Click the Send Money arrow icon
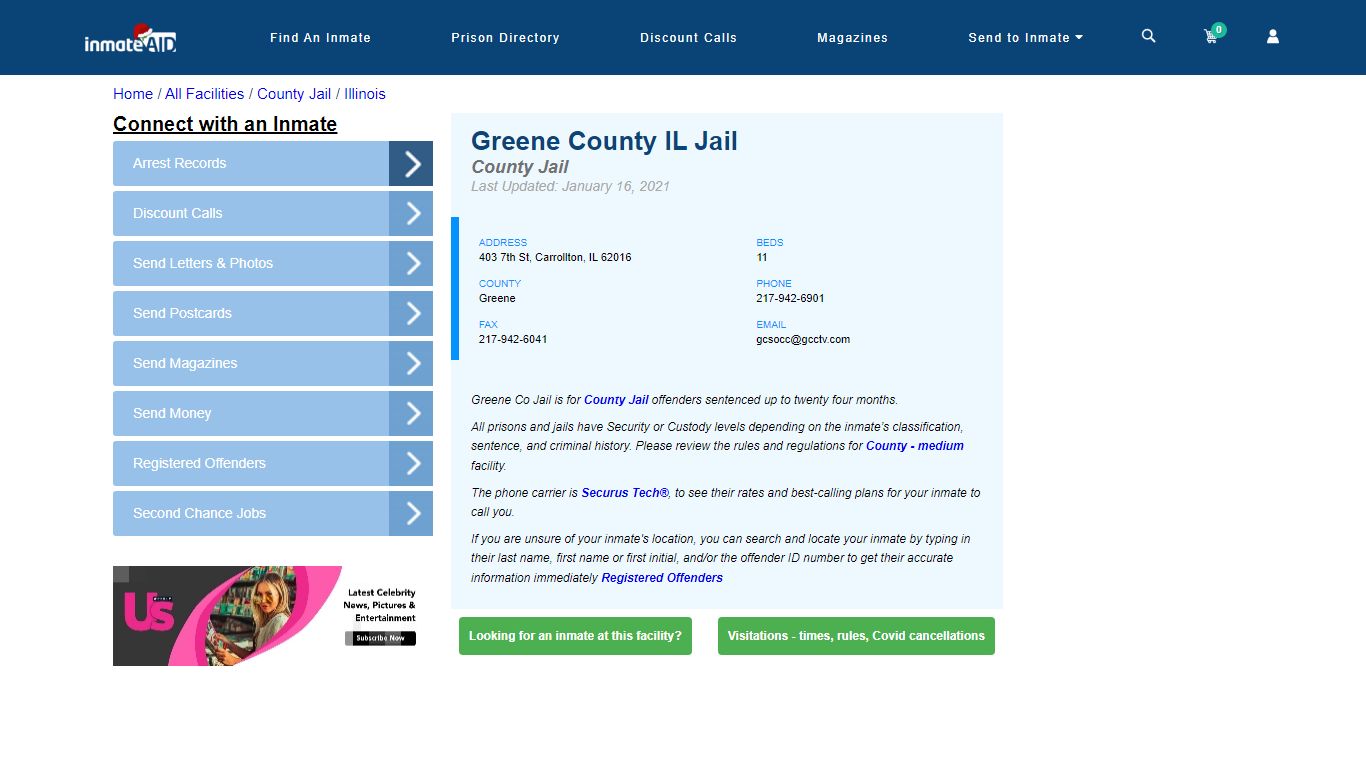 point(411,413)
